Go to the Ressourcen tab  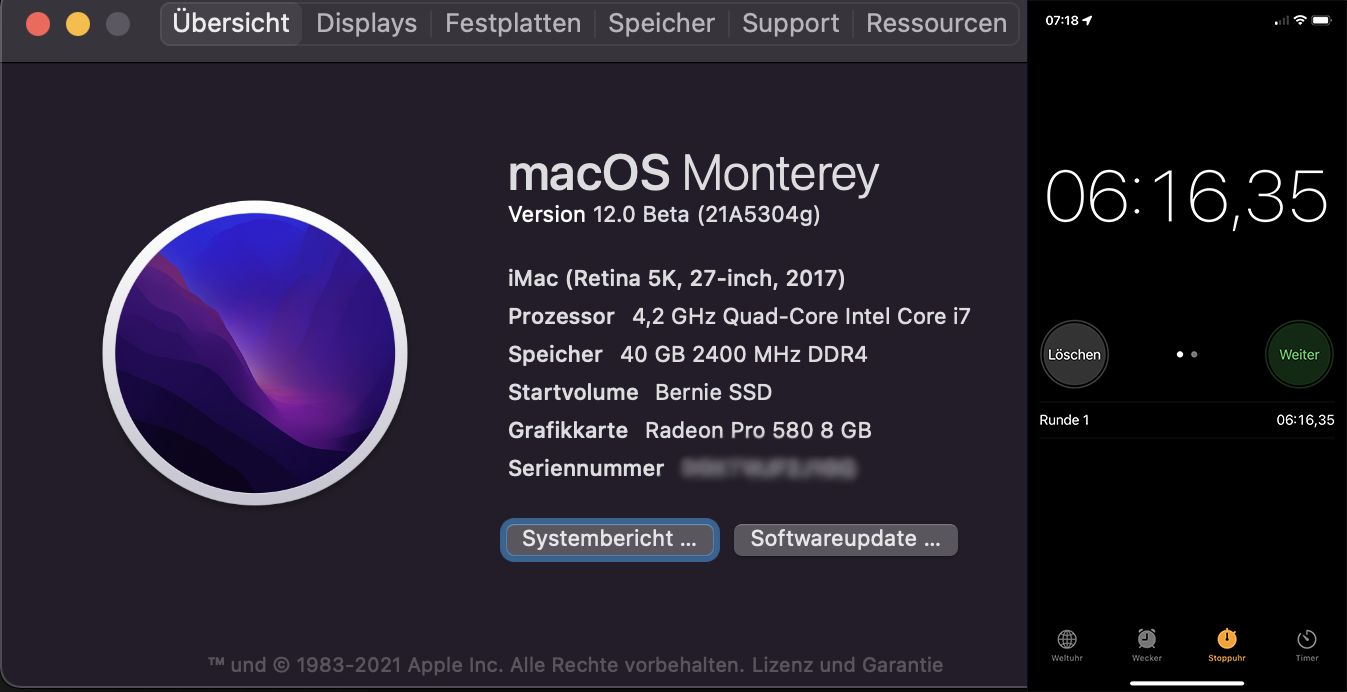[936, 23]
